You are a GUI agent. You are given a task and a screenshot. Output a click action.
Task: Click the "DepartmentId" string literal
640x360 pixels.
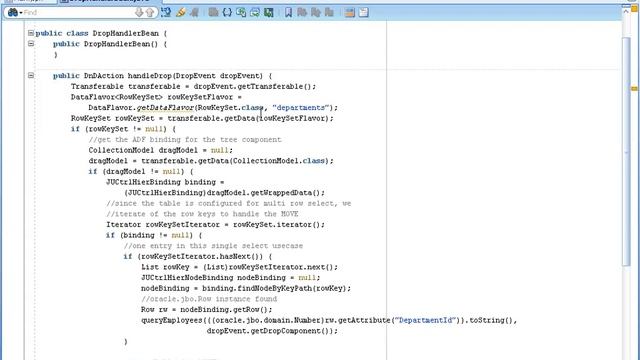426,320
